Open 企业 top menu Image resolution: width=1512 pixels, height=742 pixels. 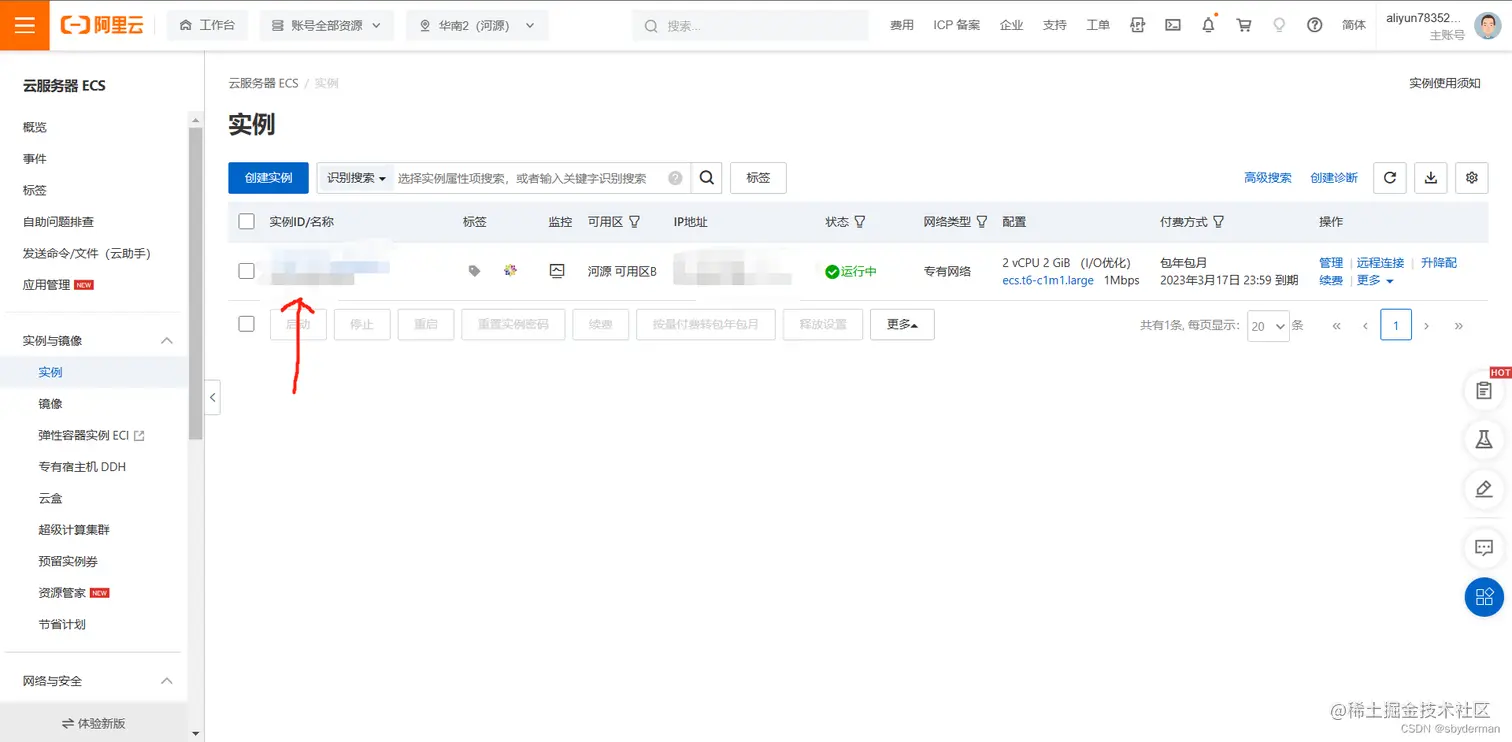pyautogui.click(x=1012, y=25)
